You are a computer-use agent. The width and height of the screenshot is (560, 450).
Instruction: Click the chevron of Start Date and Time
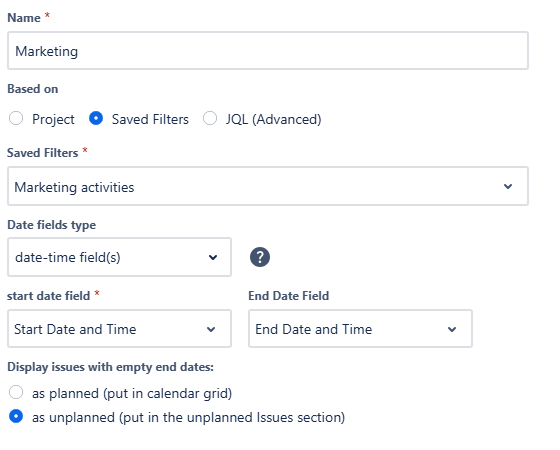point(211,329)
